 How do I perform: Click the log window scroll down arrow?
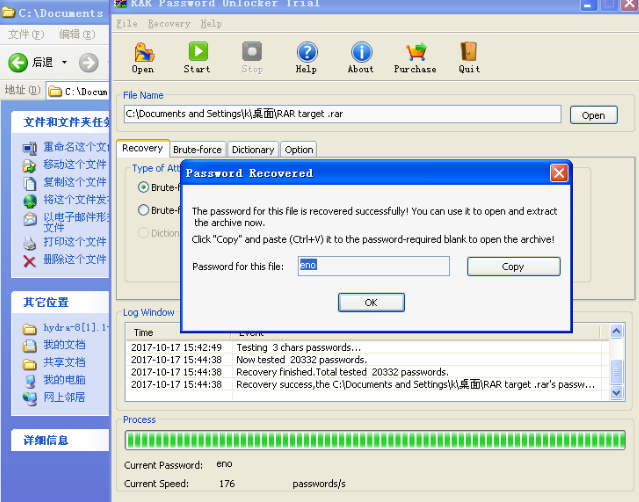pyautogui.click(x=616, y=393)
